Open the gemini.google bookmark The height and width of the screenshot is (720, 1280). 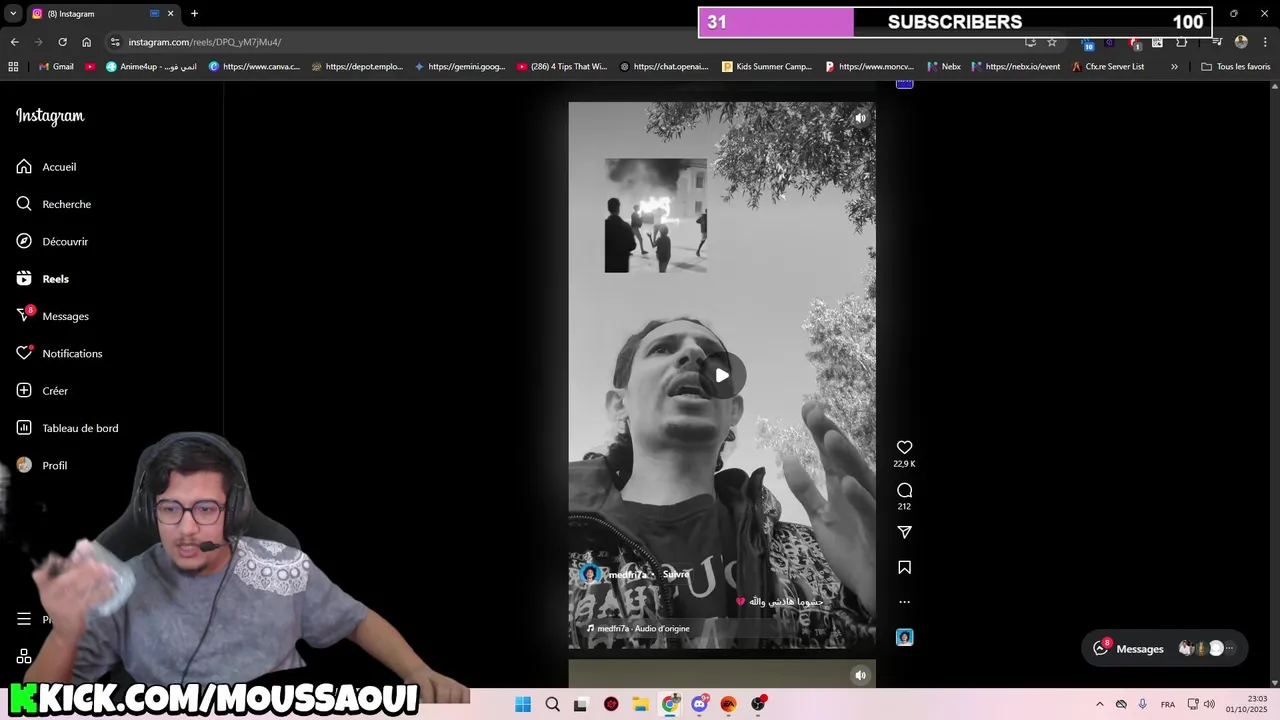coord(460,67)
